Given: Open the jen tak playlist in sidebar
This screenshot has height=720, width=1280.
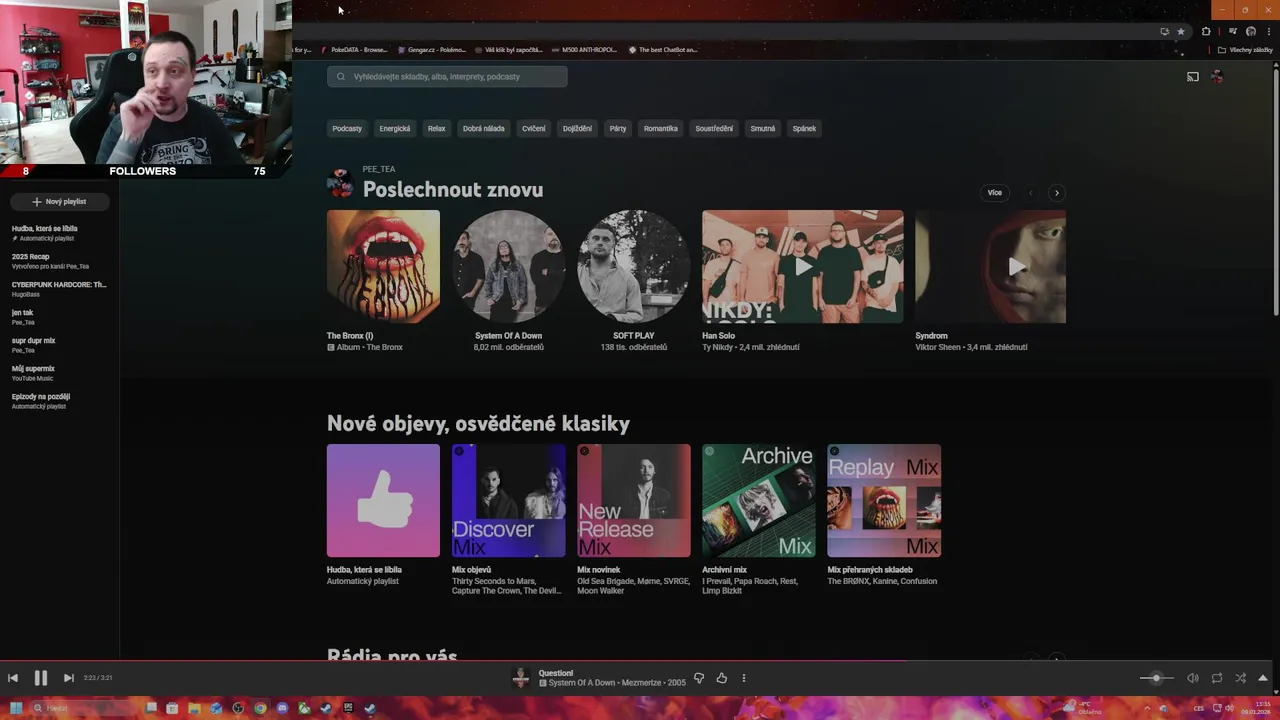Looking at the screenshot, I should tap(59, 317).
